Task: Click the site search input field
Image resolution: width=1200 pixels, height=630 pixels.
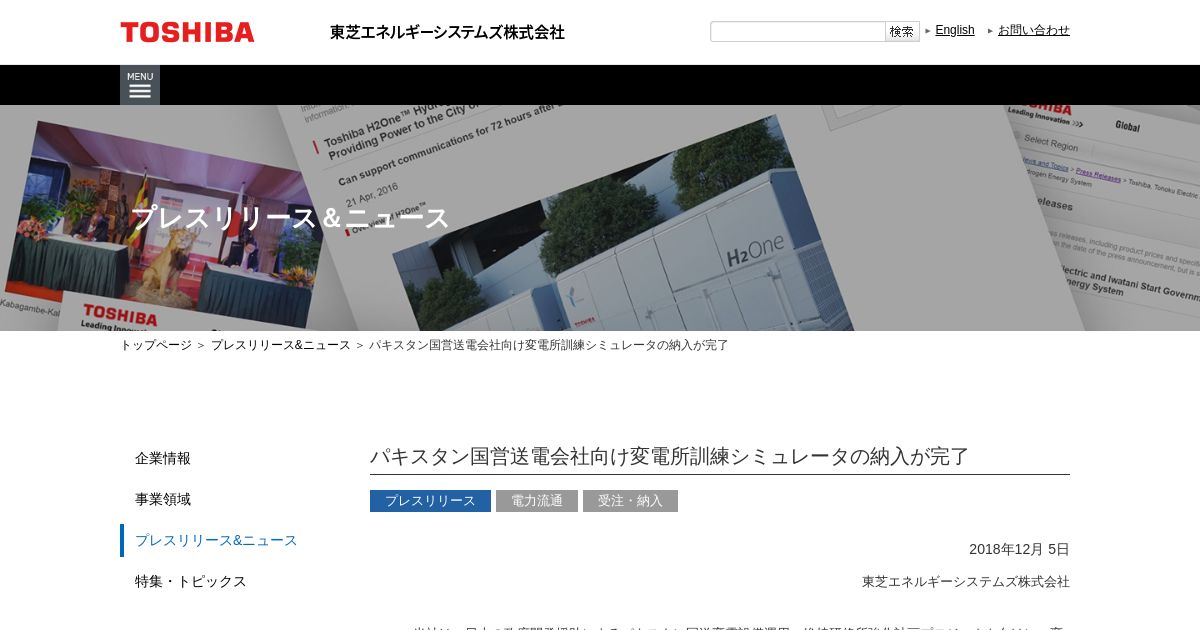Action: point(797,31)
